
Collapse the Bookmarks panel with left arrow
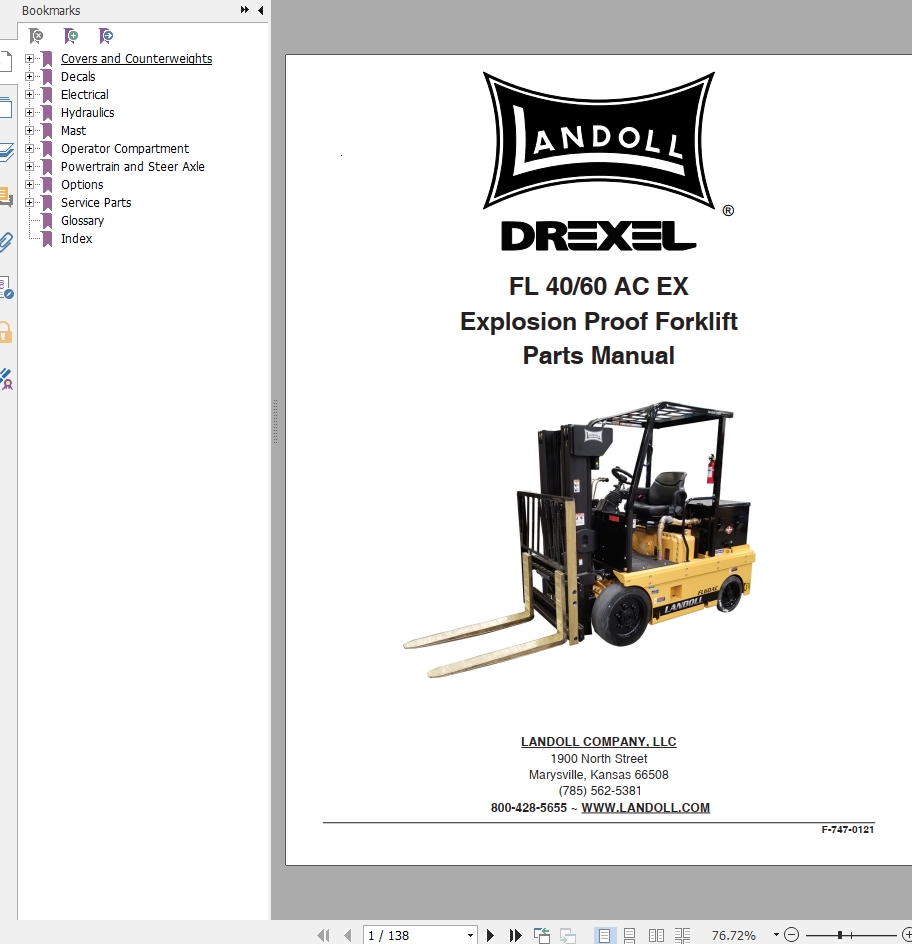[x=261, y=10]
